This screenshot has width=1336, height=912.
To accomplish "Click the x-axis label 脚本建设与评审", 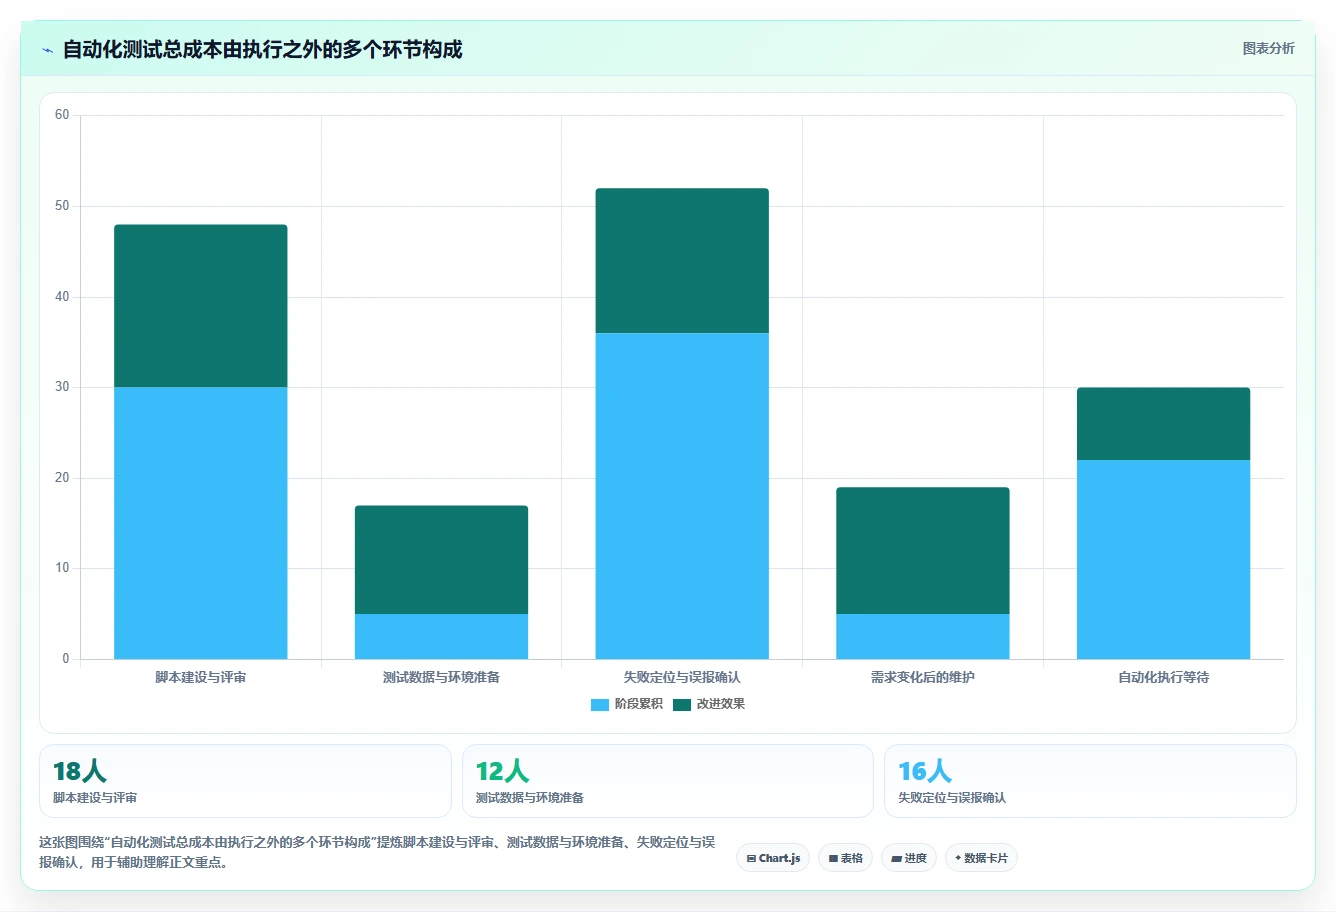I will coord(201,677).
